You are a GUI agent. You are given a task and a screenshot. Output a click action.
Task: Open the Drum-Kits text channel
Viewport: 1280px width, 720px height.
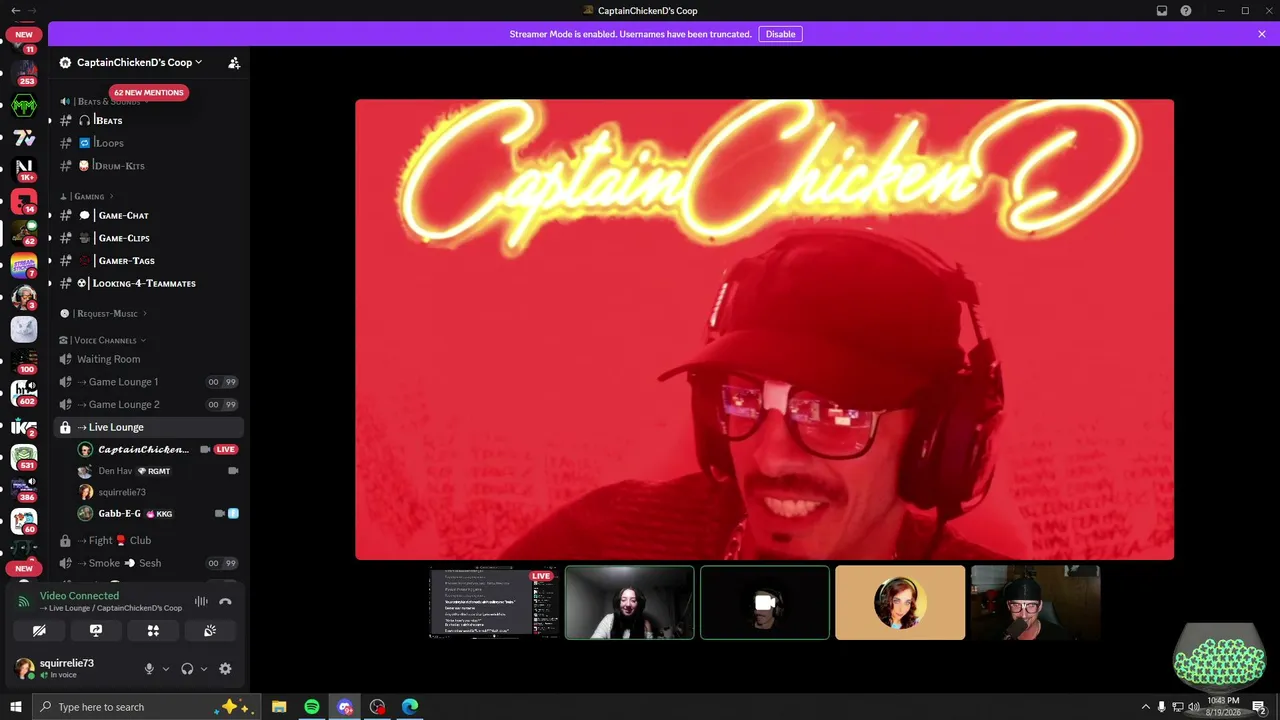(149, 166)
